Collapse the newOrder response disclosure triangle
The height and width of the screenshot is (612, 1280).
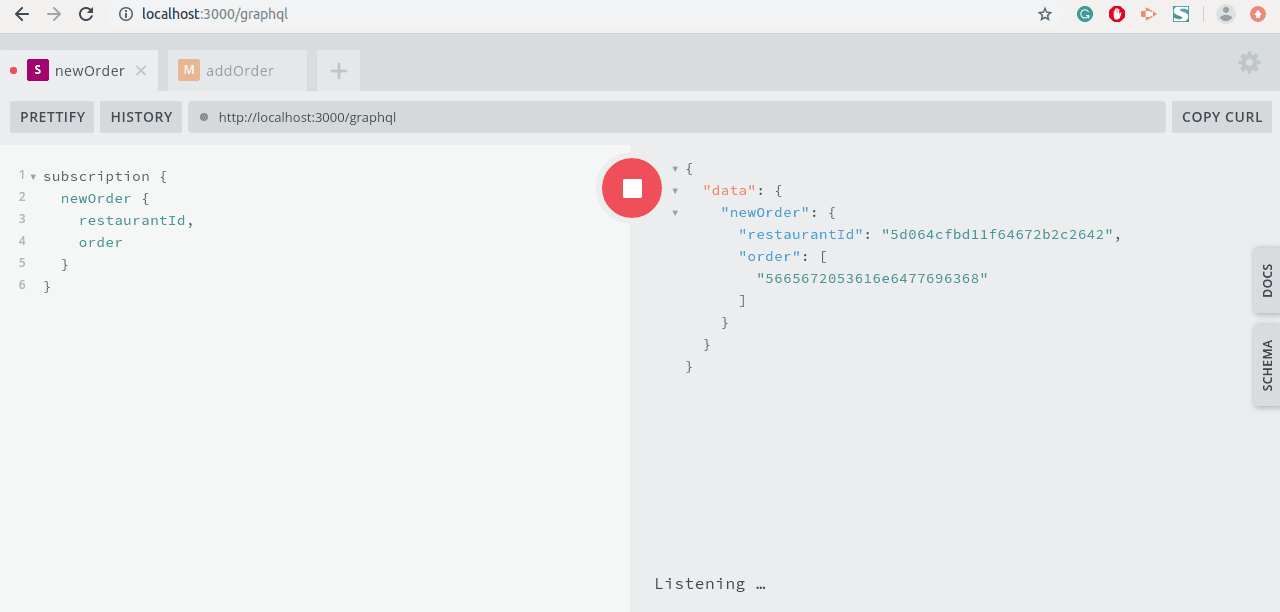675,212
